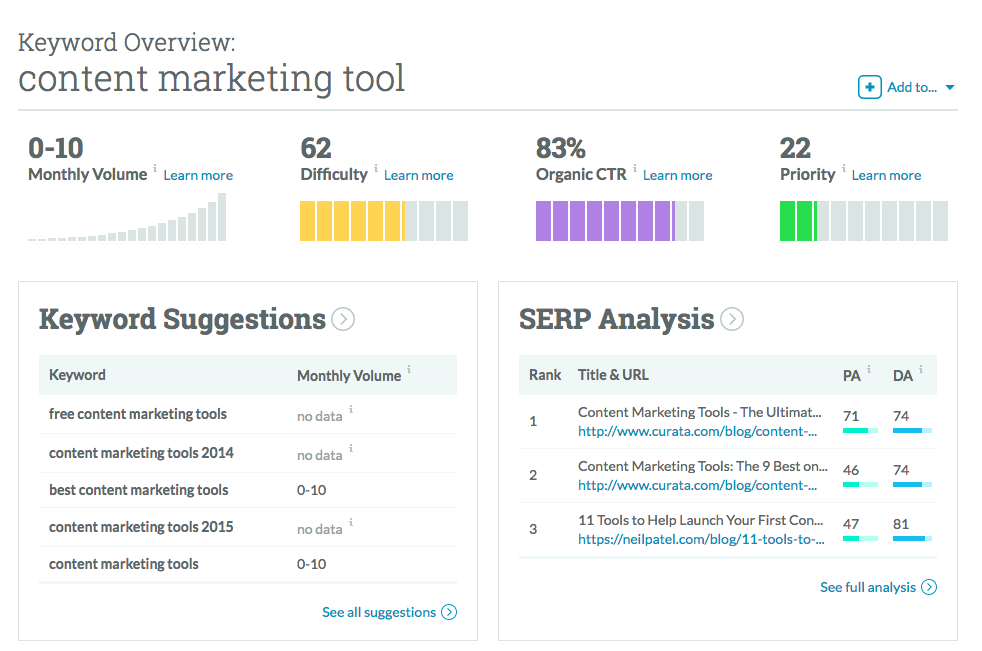982x651 pixels.
Task: Click the info icon next to Organic CTR
Action: pyautogui.click(x=634, y=168)
